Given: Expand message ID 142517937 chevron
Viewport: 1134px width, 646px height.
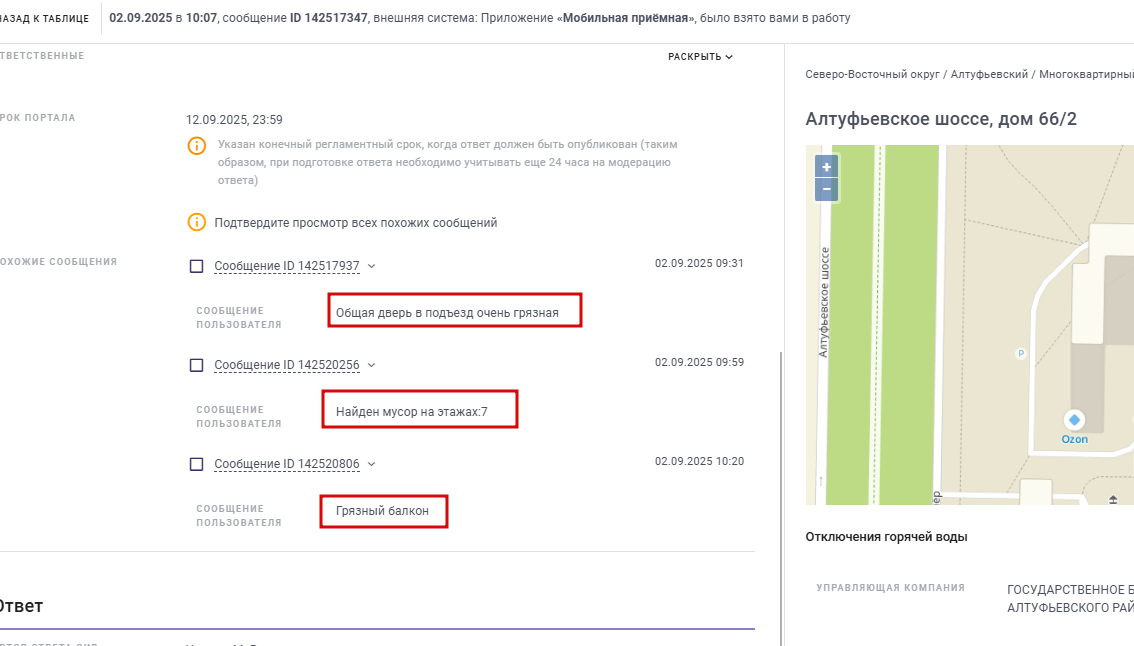Looking at the screenshot, I should 372,266.
